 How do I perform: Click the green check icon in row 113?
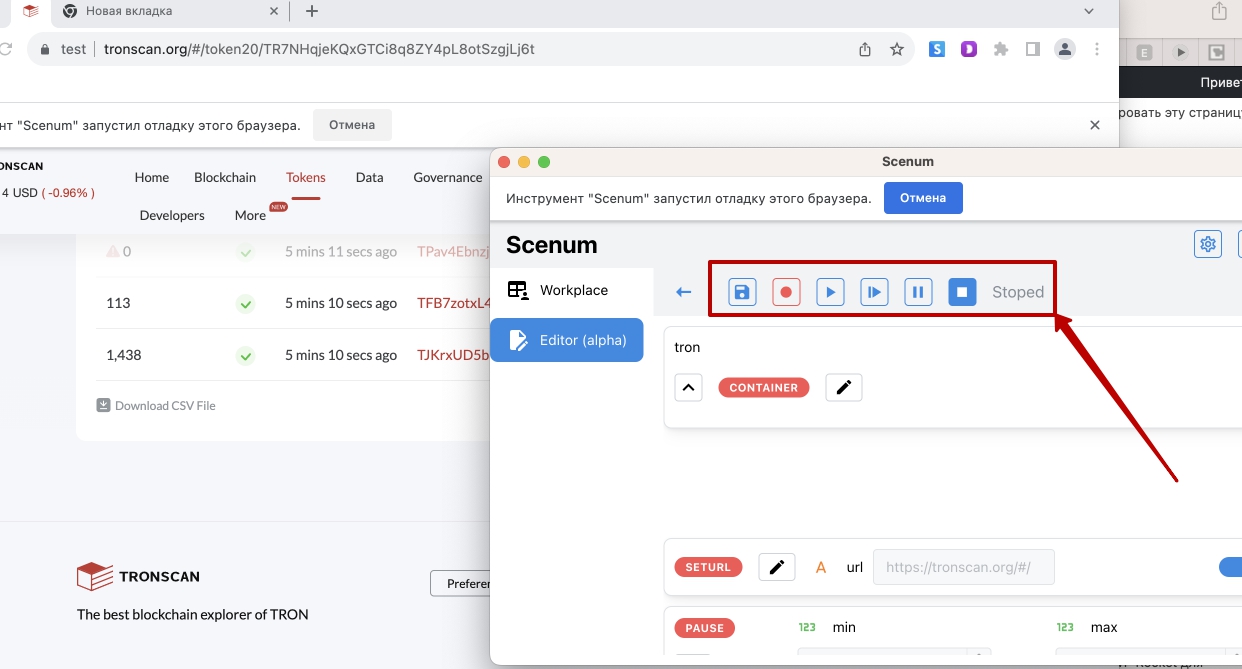(x=245, y=303)
